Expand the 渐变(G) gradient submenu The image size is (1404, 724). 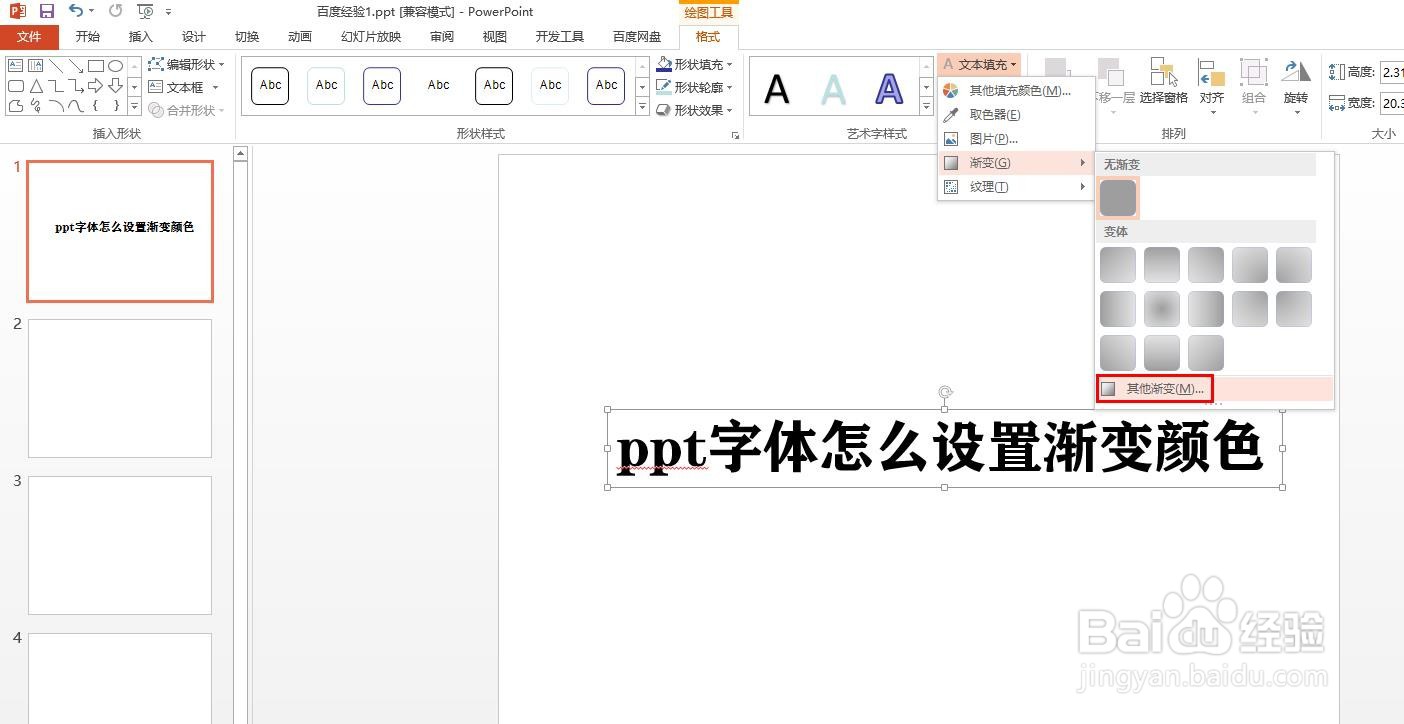(x=989, y=162)
